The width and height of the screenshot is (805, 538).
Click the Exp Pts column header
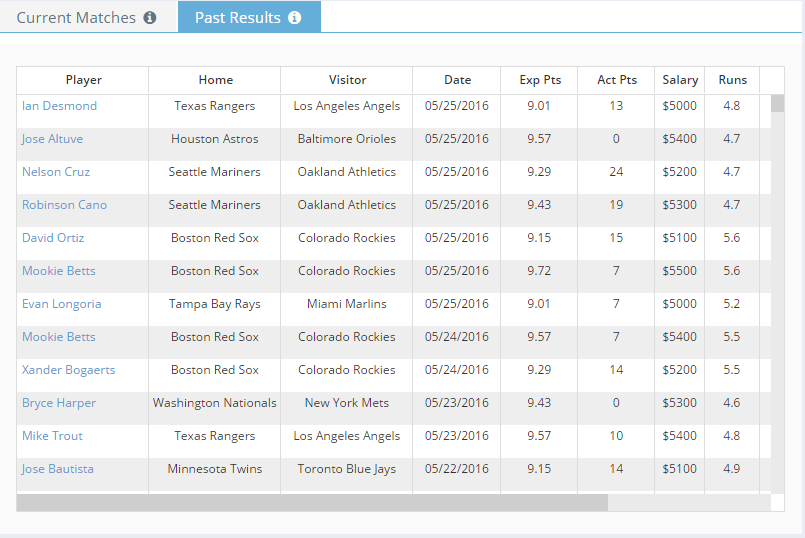[540, 80]
